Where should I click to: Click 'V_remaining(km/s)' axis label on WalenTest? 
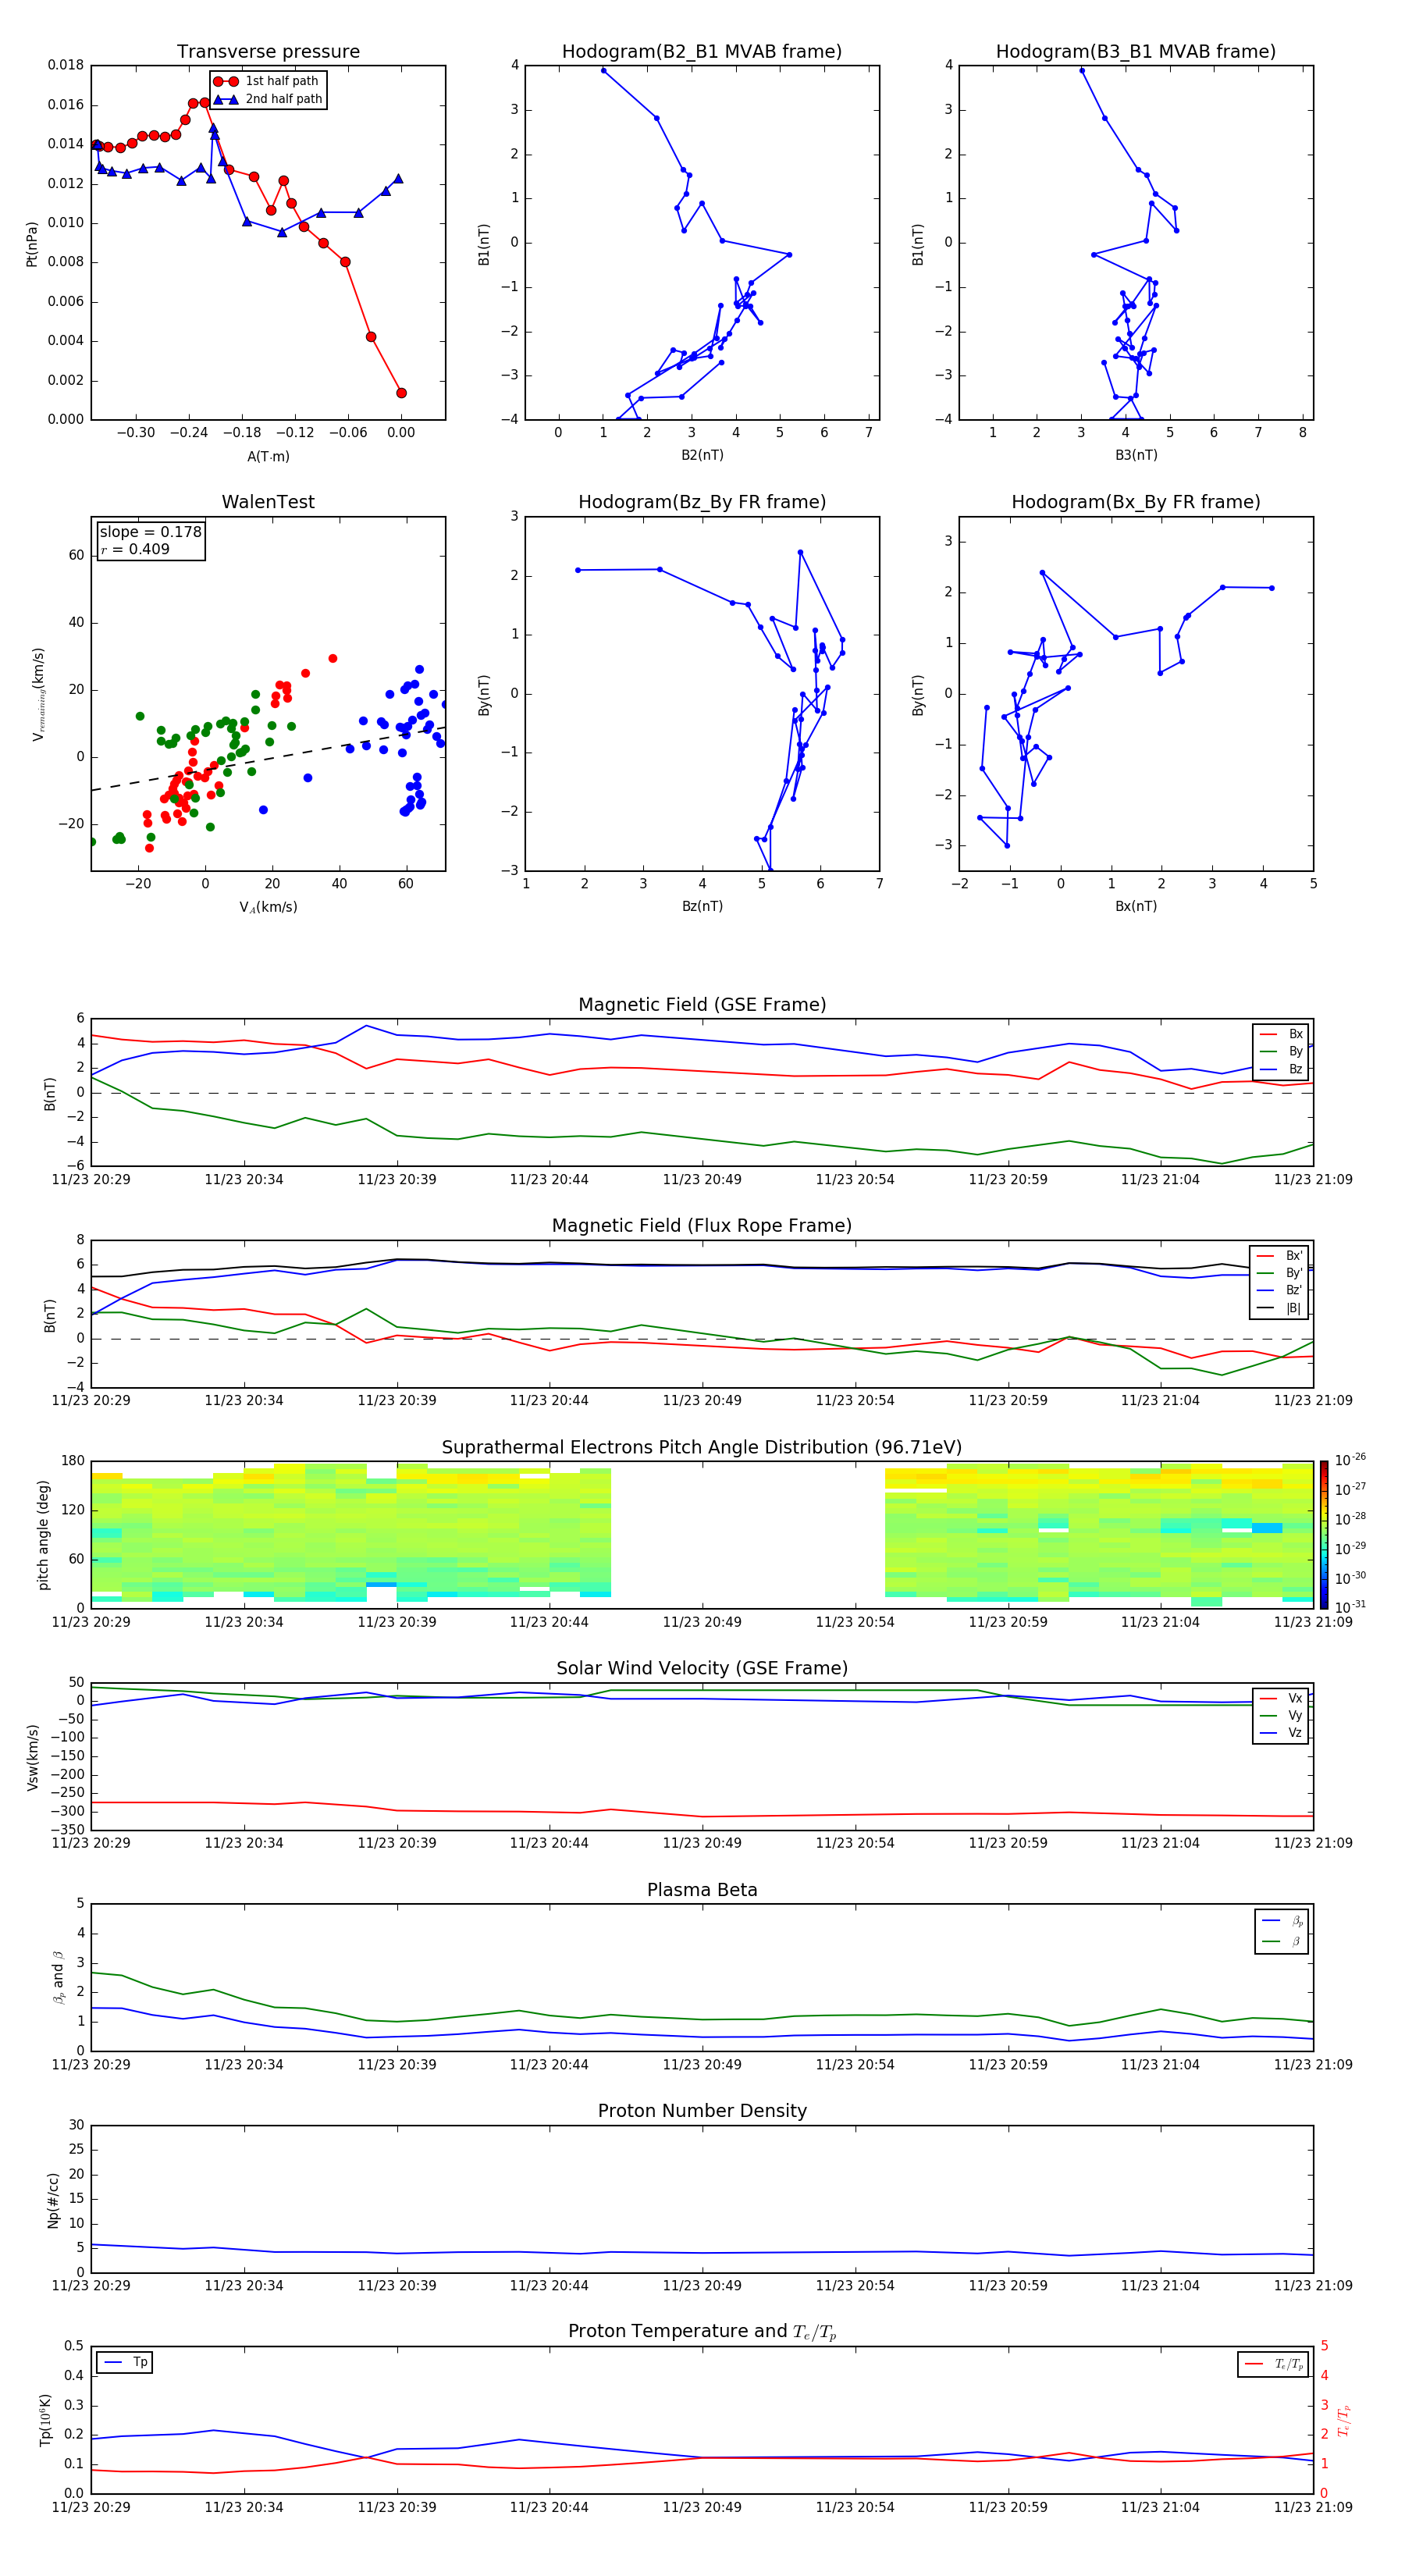tap(38, 694)
